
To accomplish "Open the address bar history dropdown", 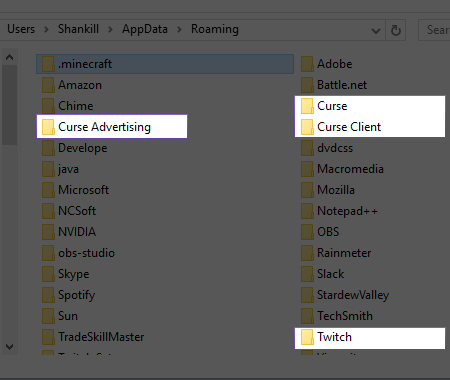I will (x=376, y=31).
